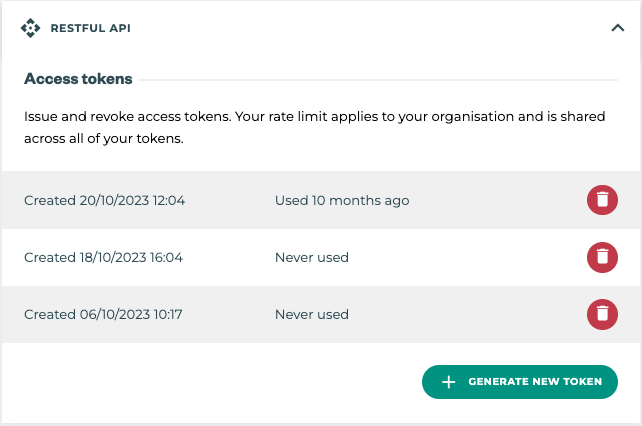Revoke the token created 20/10/2023 12:04
Screen dimensions: 642x426
coord(601,200)
